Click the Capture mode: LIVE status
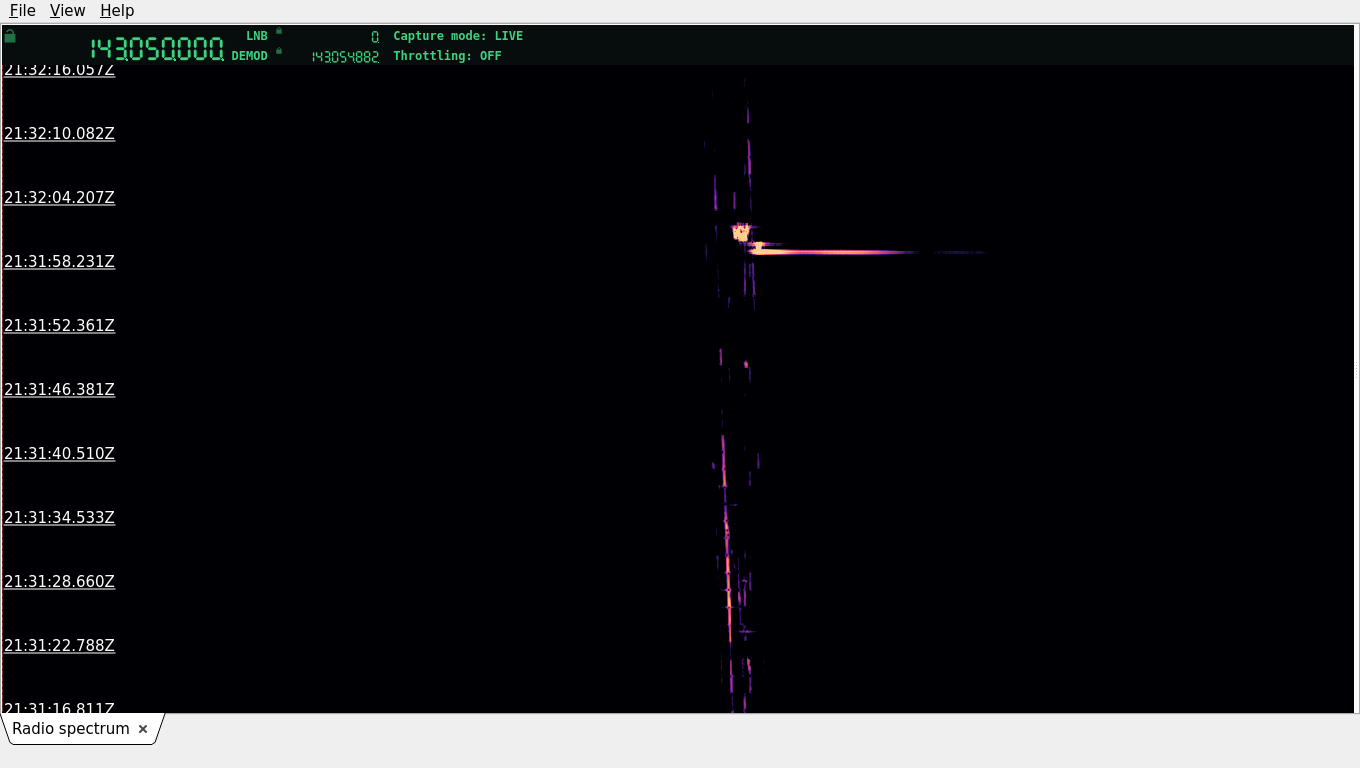Screen dimensions: 1360x768 [x=458, y=36]
